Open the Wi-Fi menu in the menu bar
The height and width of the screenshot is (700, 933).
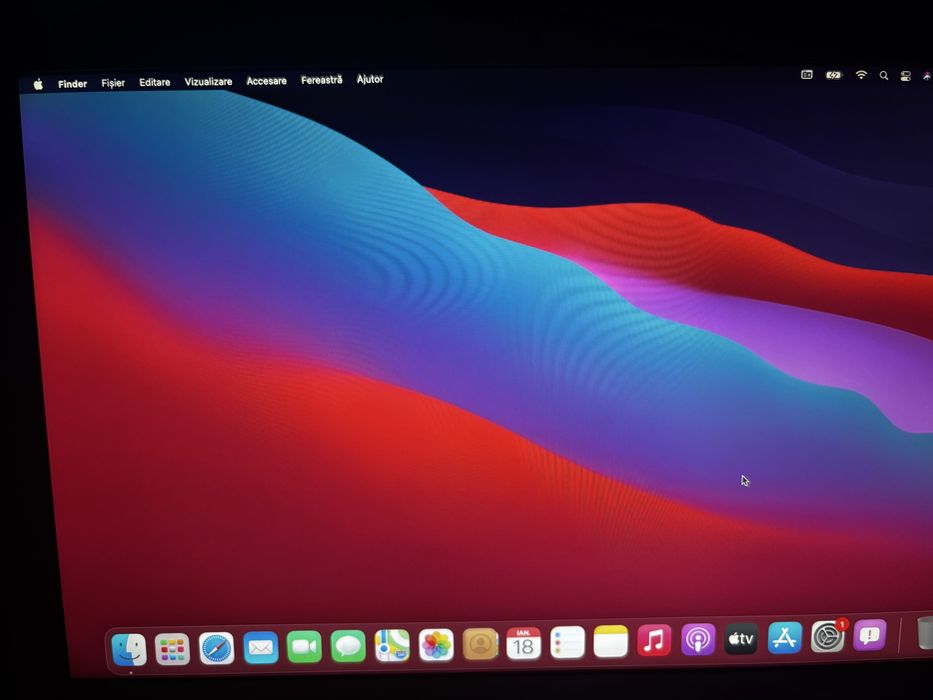point(861,75)
